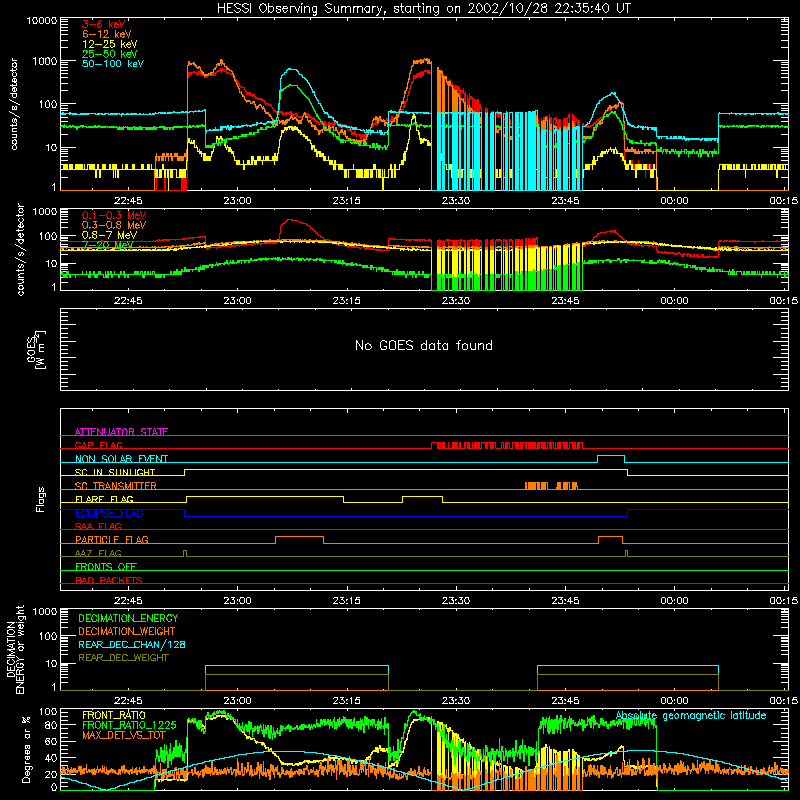This screenshot has width=800, height=800.
Task: Select the FLARE_FLAG label
Action: click(x=104, y=499)
